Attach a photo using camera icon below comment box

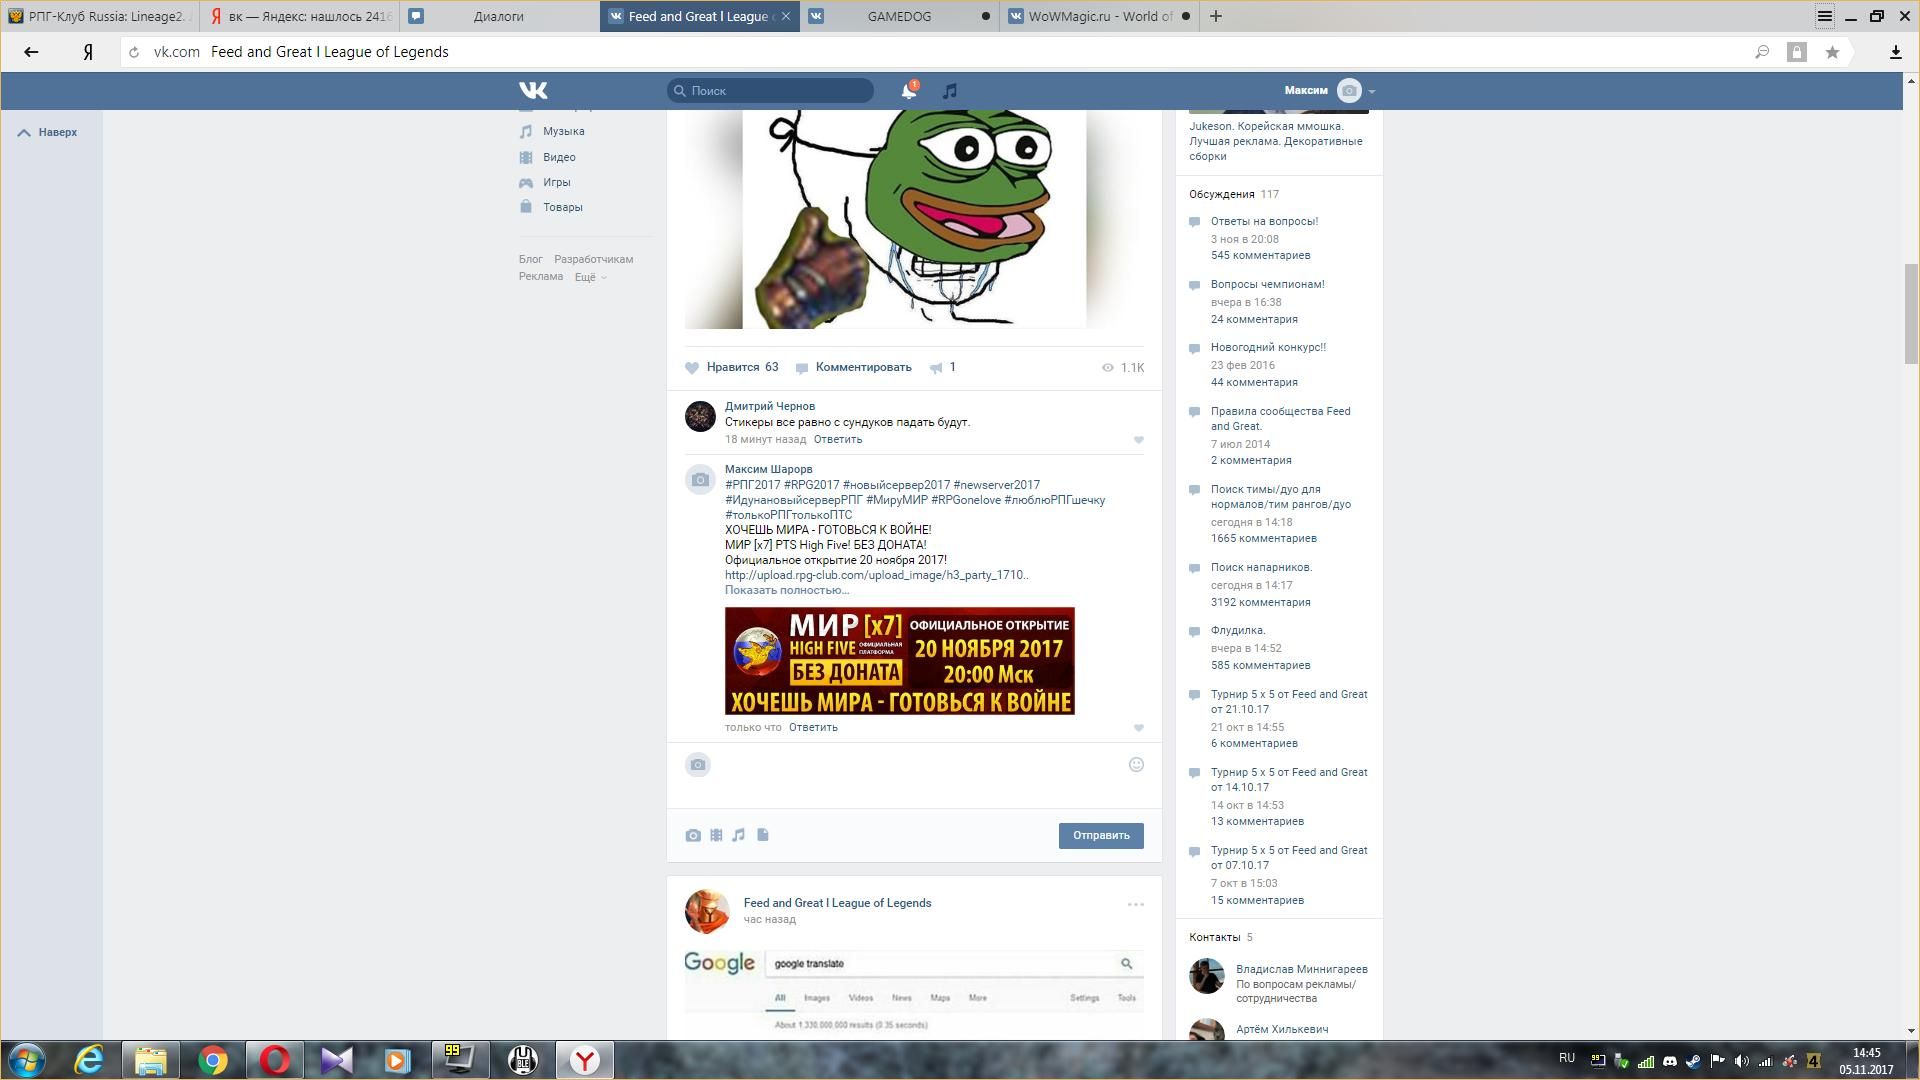(x=693, y=836)
